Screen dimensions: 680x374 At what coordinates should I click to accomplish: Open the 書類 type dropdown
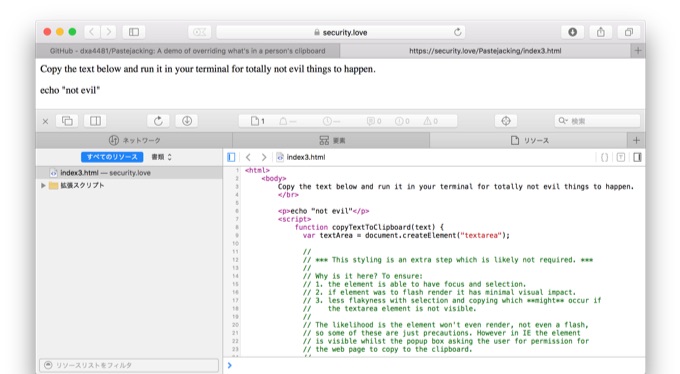[x=161, y=157]
